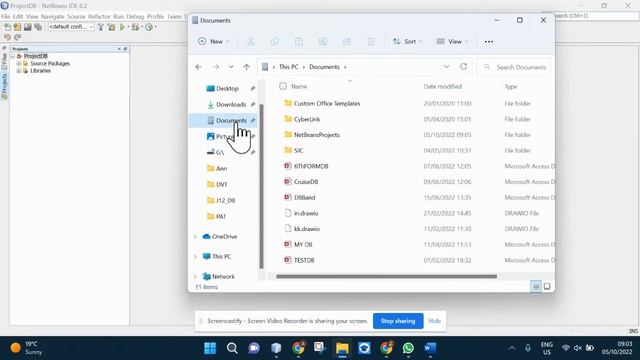Open WhatsApp from the taskbar

pos(408,348)
